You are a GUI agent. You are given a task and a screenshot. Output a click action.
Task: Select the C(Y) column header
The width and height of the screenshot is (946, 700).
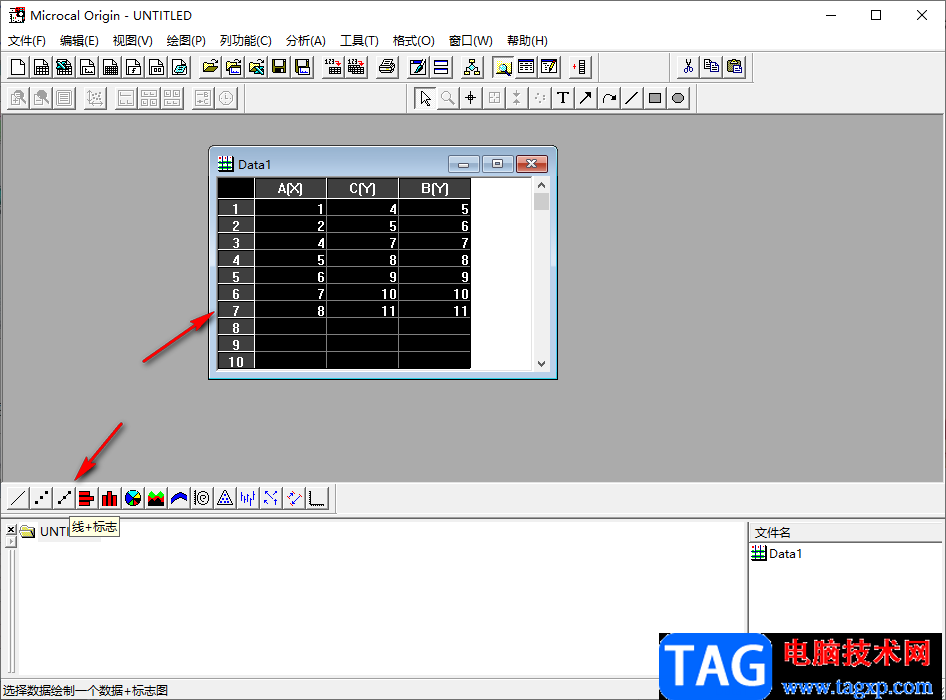(363, 188)
